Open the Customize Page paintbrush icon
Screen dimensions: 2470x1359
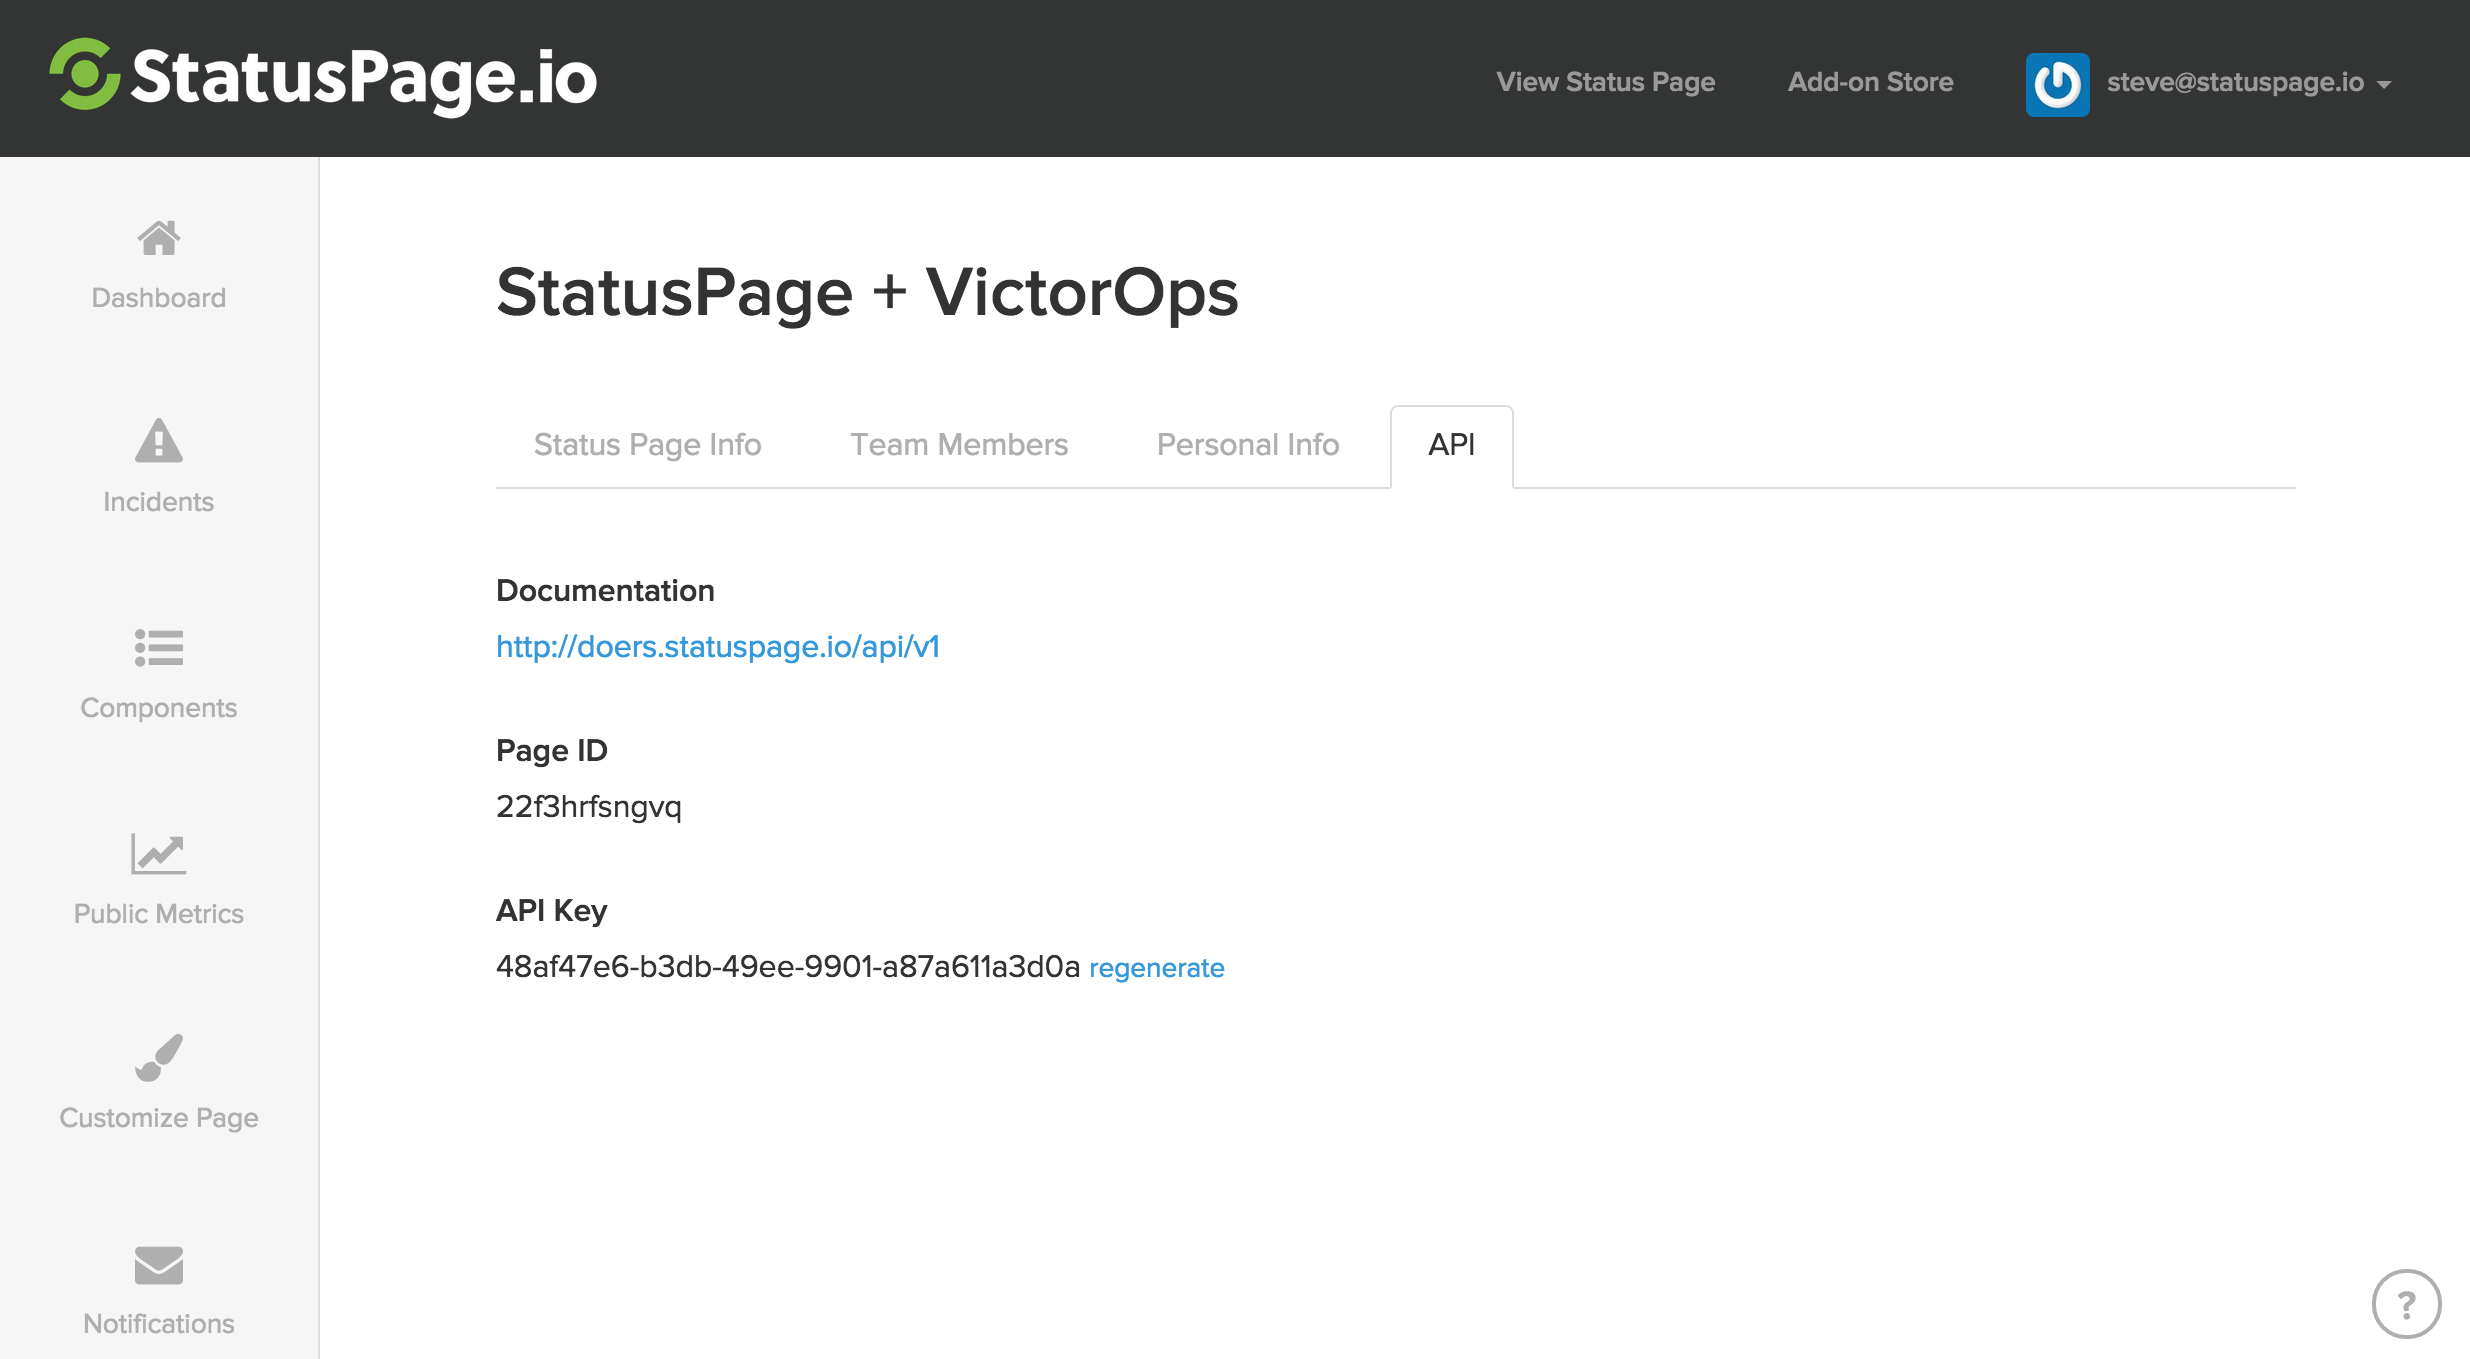159,1058
